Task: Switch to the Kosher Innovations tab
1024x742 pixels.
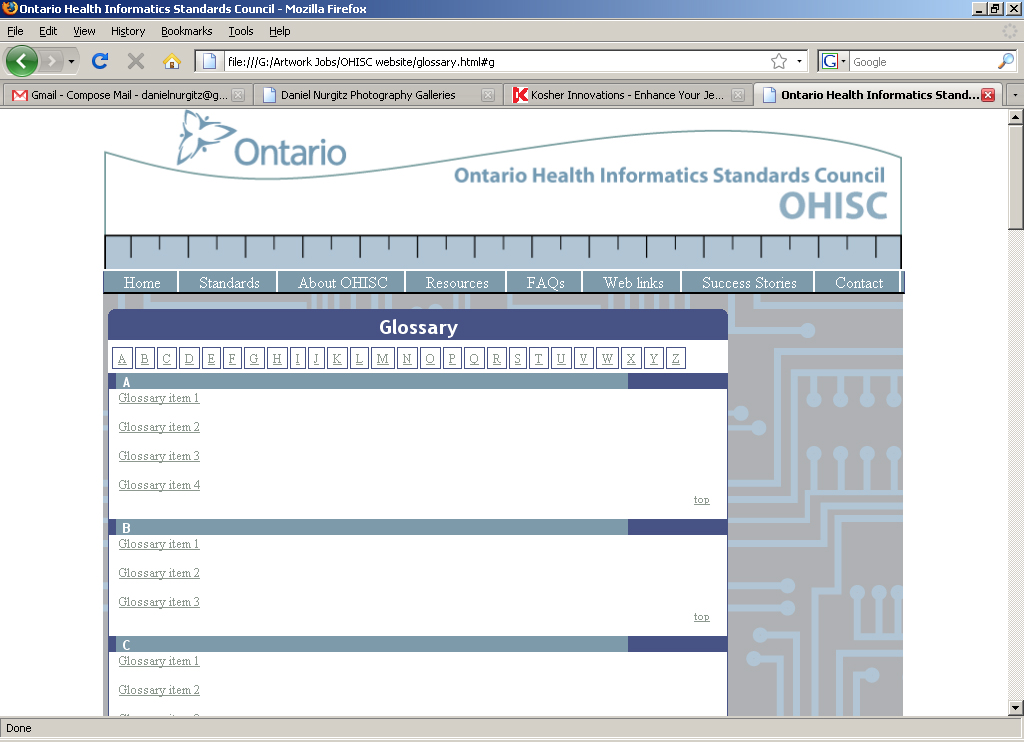Action: point(627,95)
